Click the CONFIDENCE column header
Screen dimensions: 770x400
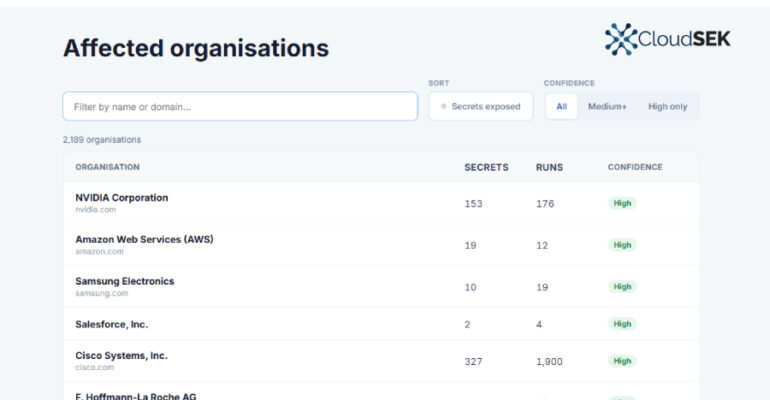(635, 167)
